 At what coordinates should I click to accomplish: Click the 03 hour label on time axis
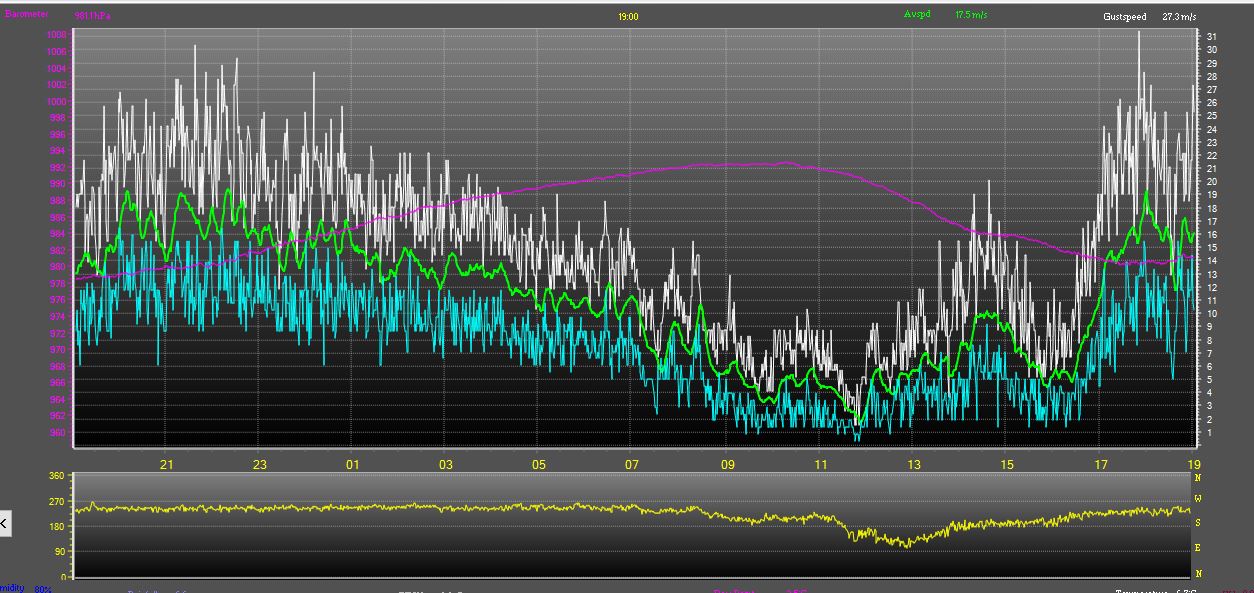point(446,464)
